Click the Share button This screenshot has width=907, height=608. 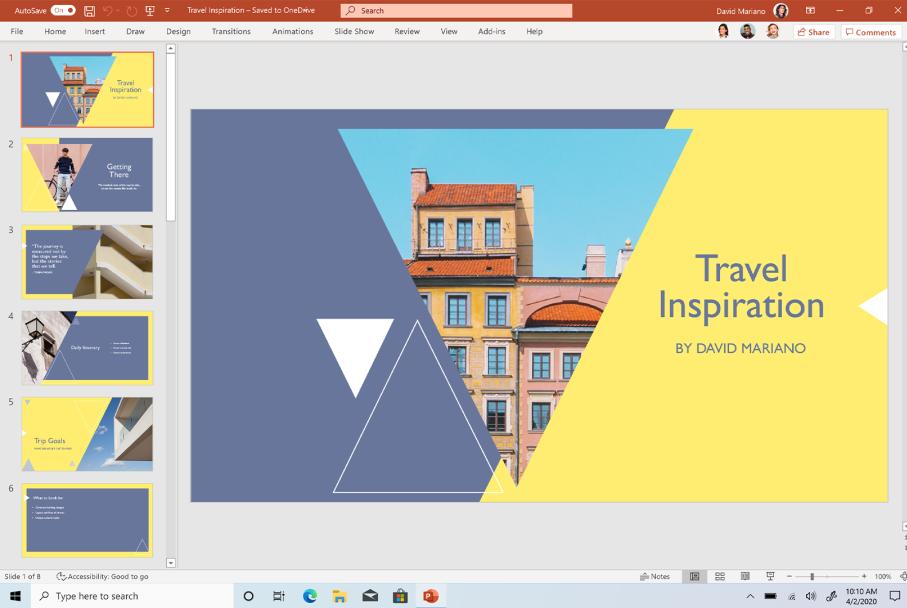pos(813,31)
